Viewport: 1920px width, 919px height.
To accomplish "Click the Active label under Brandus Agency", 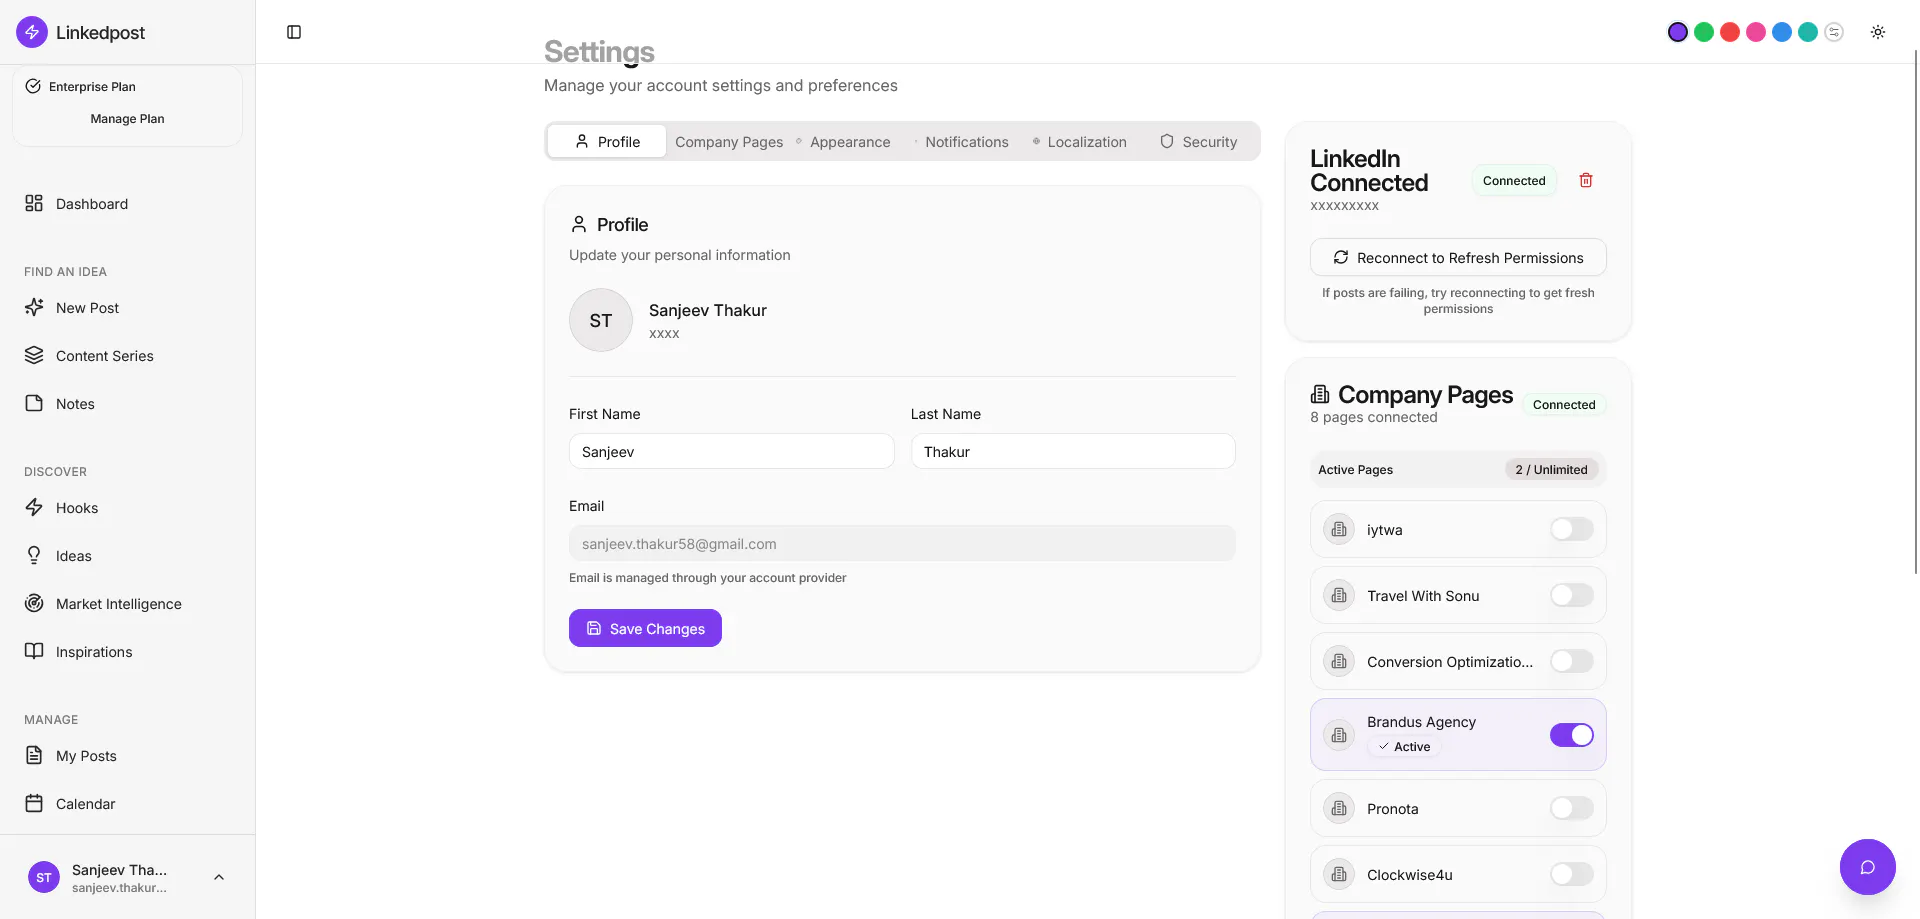I will pos(1404,746).
